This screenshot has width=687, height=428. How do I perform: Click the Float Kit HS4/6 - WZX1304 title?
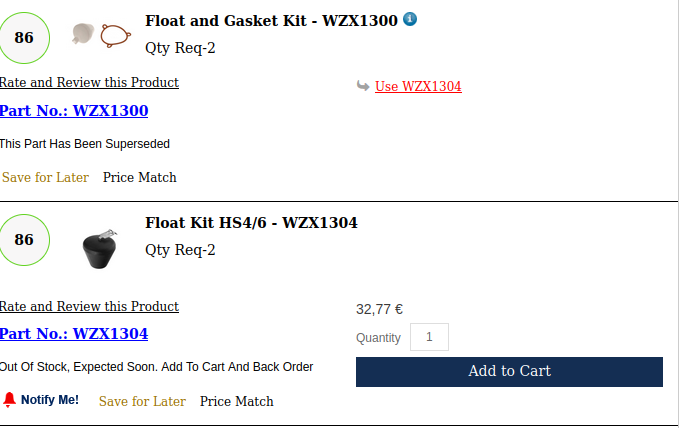[x=251, y=222]
